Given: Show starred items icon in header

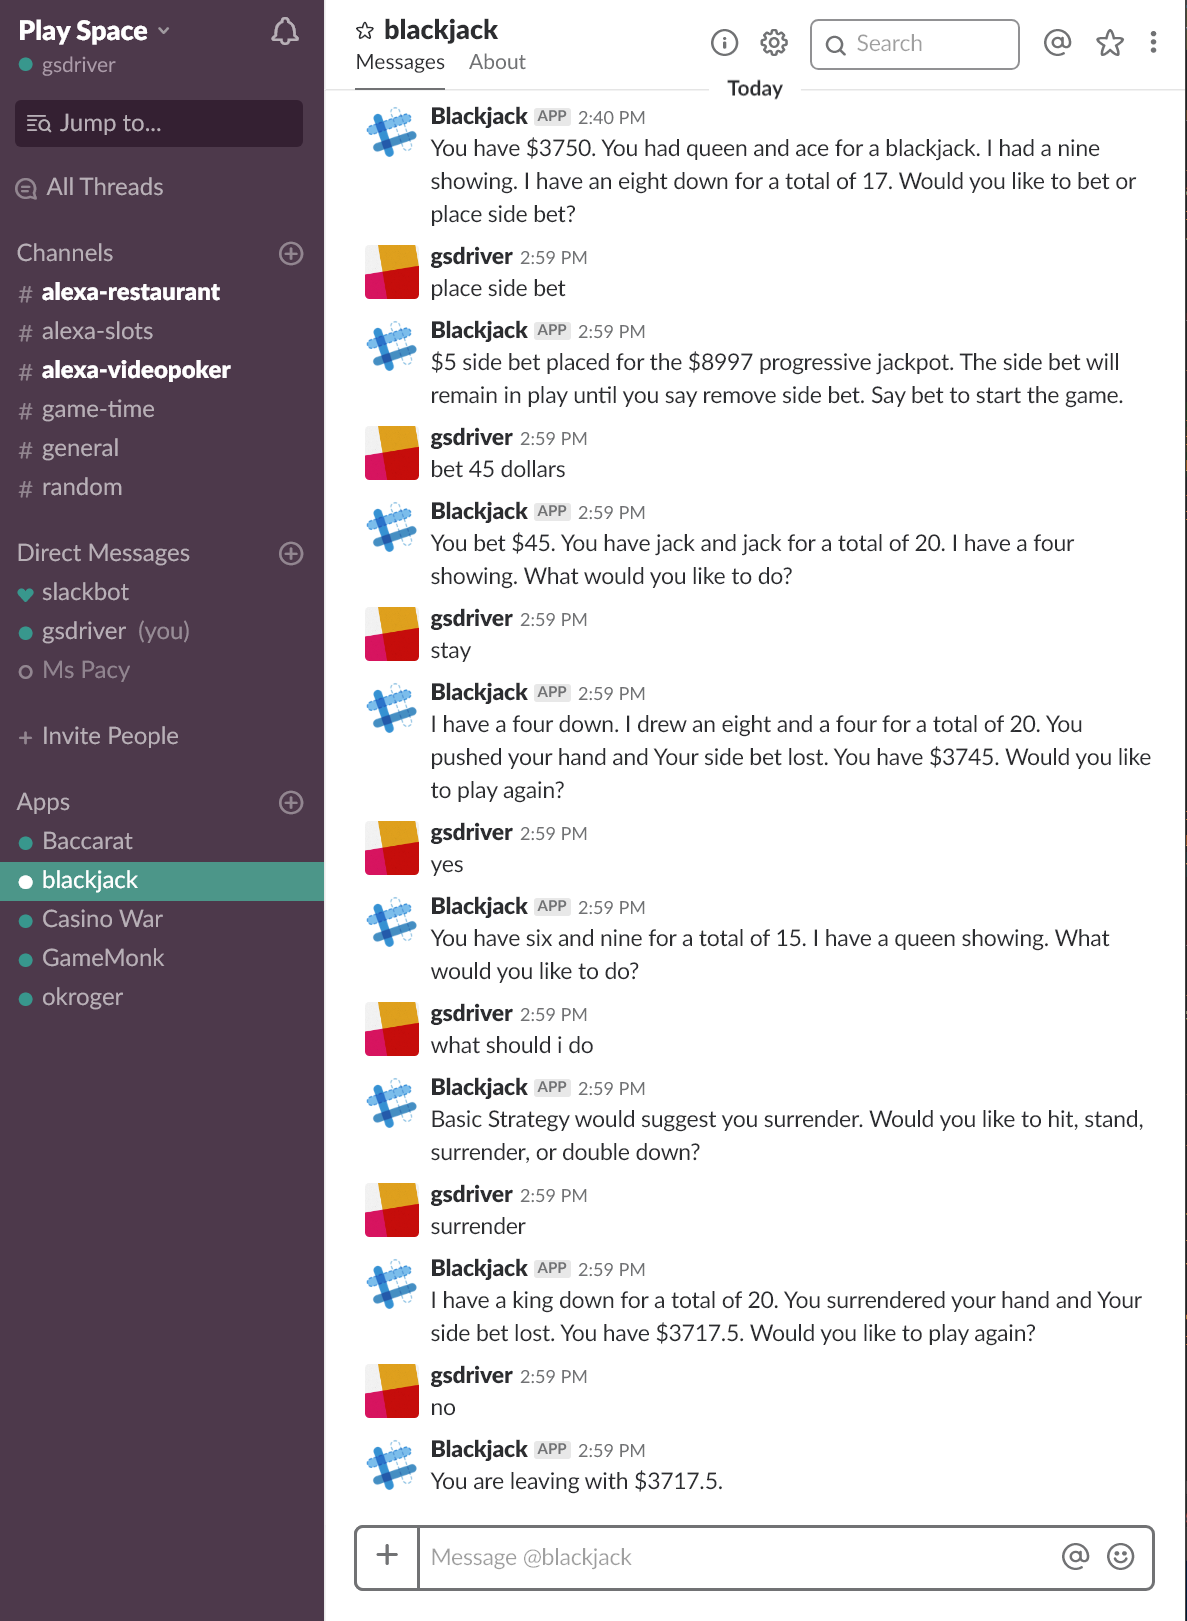Looking at the screenshot, I should (1110, 43).
